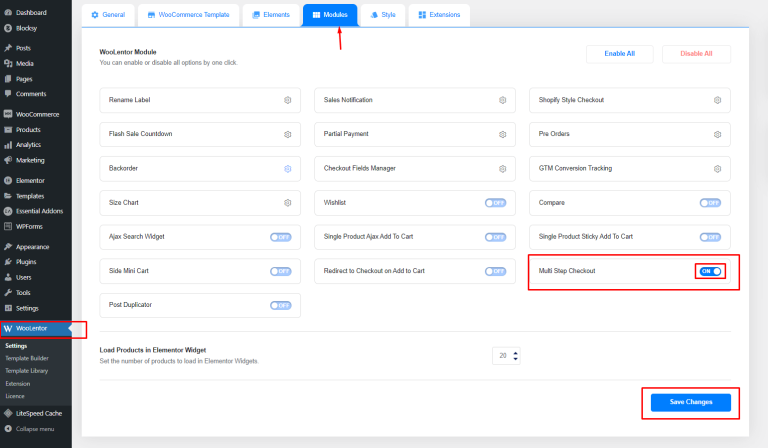Toggle the Side Mini Cart switch
Viewport: 768px width, 448px height.
click(281, 271)
